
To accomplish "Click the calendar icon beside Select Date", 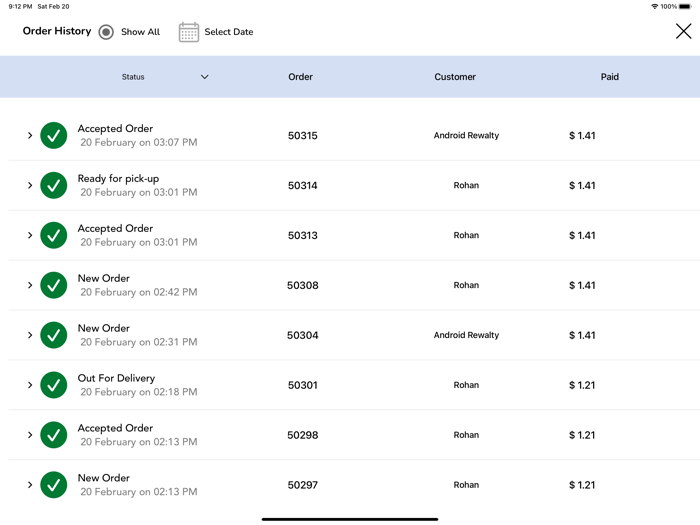I will click(189, 32).
